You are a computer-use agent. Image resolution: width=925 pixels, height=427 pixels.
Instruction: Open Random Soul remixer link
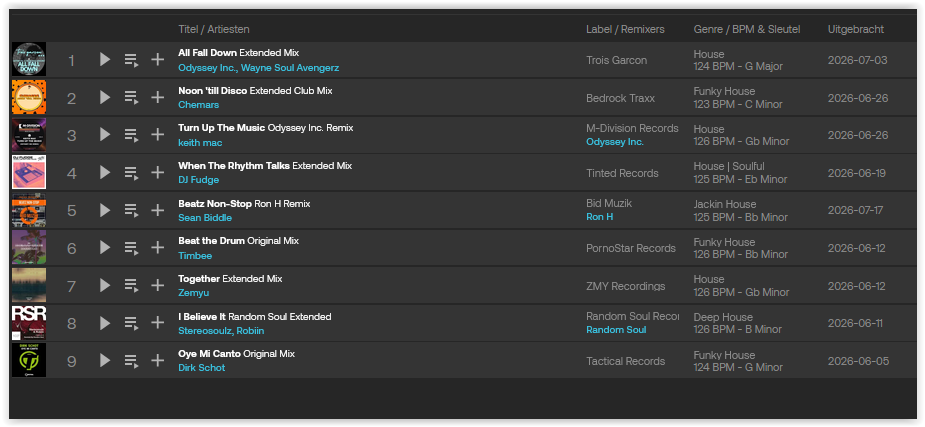click(x=616, y=330)
